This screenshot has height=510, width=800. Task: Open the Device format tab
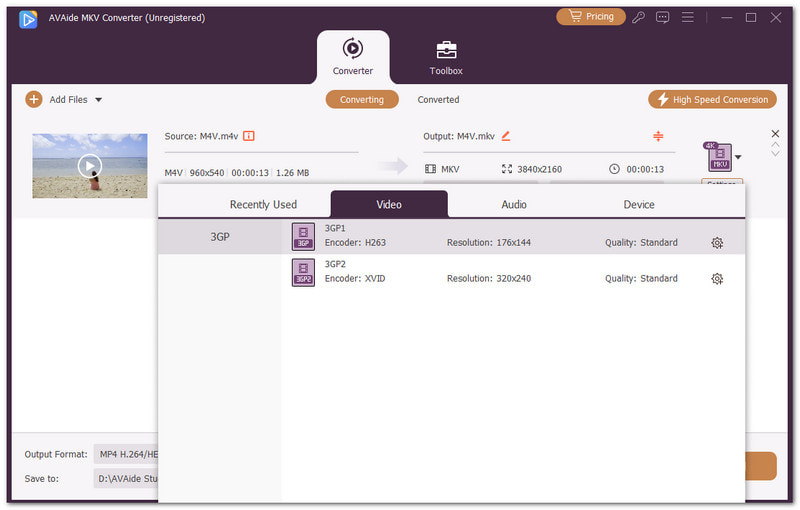pyautogui.click(x=639, y=205)
